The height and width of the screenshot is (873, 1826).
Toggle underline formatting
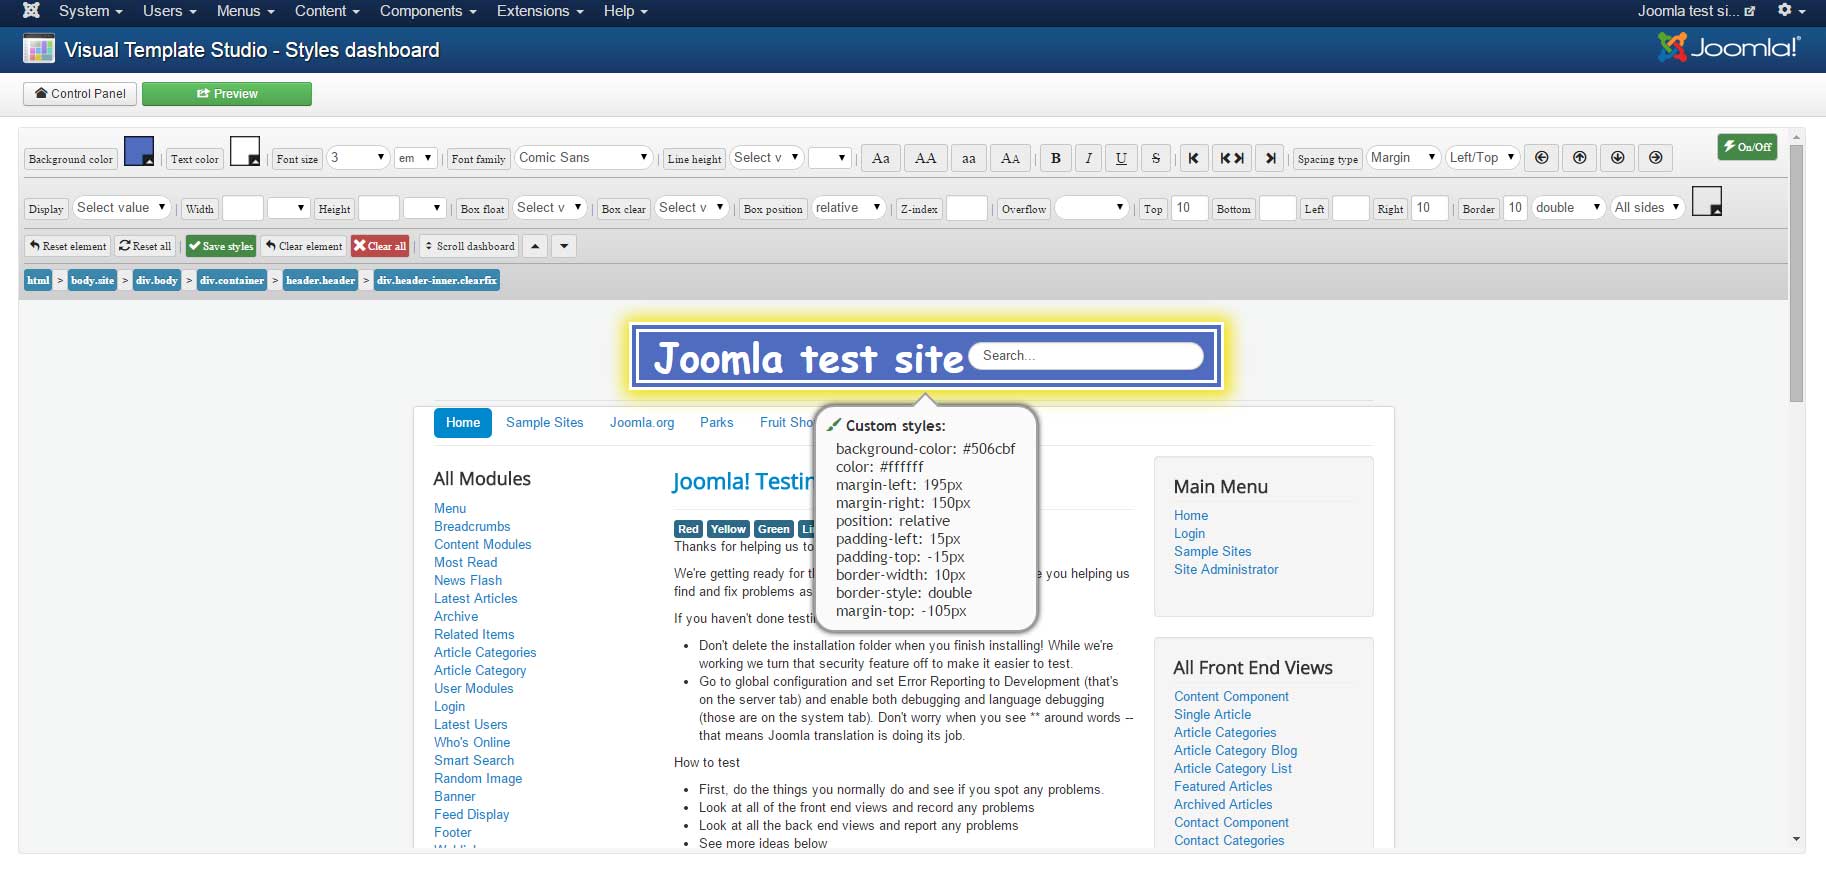[1121, 158]
